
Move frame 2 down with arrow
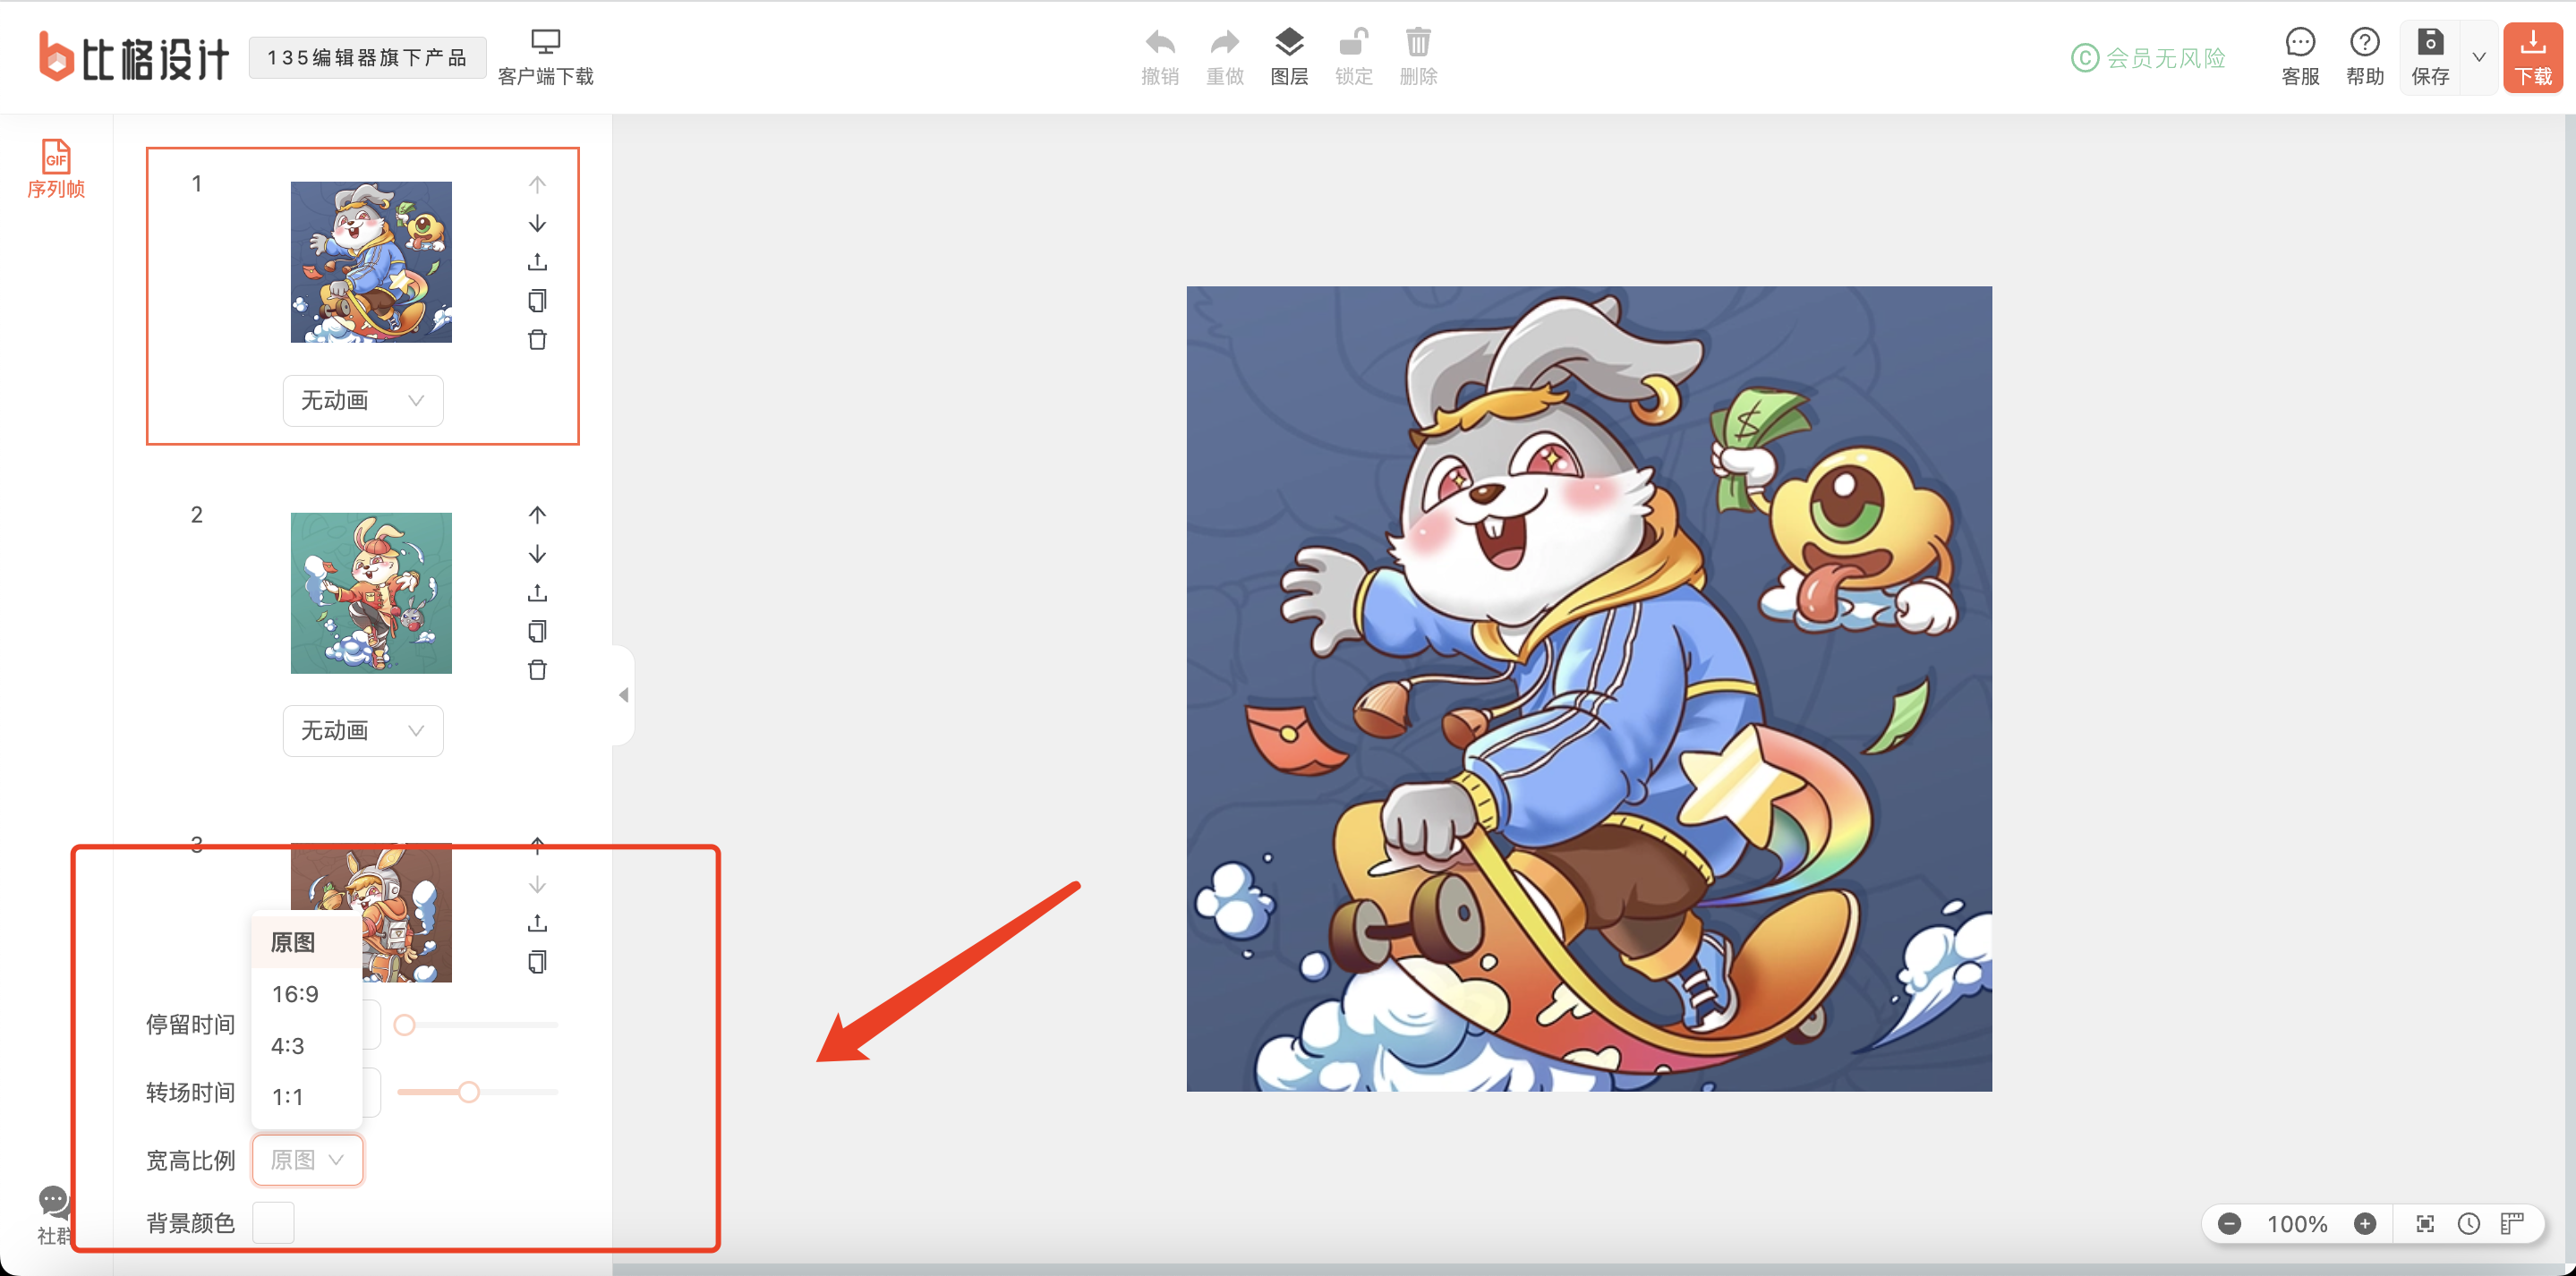coord(537,554)
